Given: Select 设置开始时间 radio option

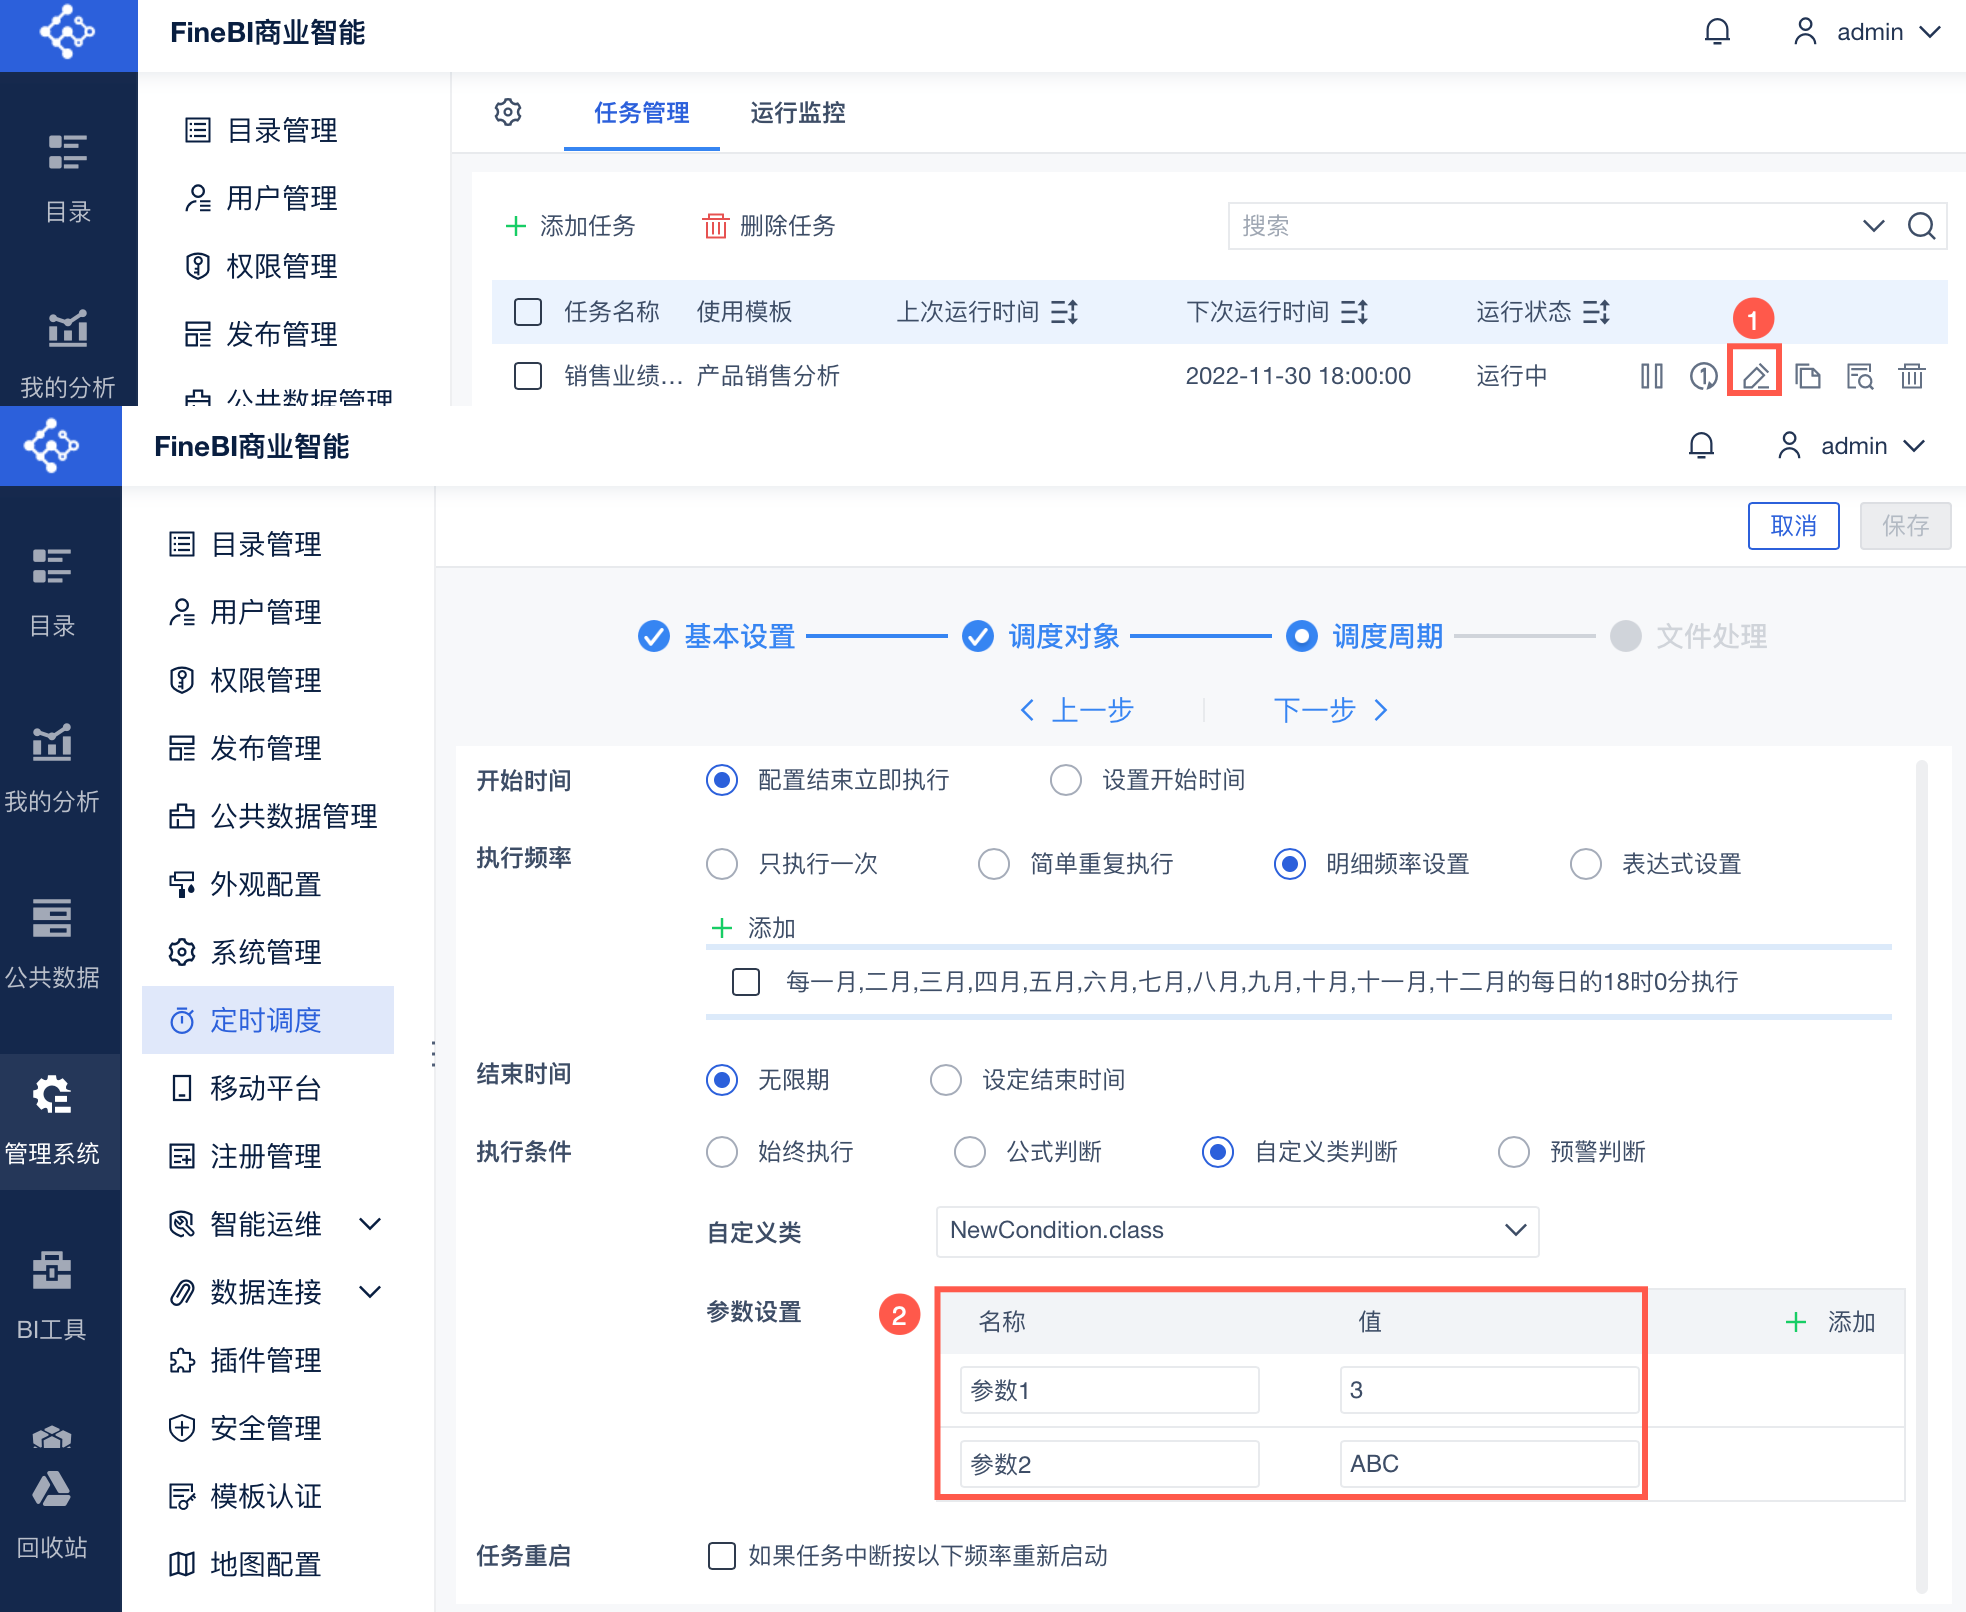Looking at the screenshot, I should pos(1066,780).
